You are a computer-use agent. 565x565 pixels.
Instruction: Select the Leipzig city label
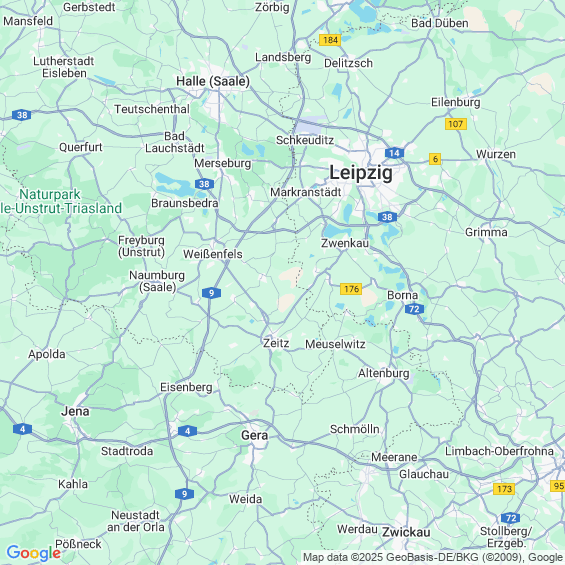[x=361, y=173]
